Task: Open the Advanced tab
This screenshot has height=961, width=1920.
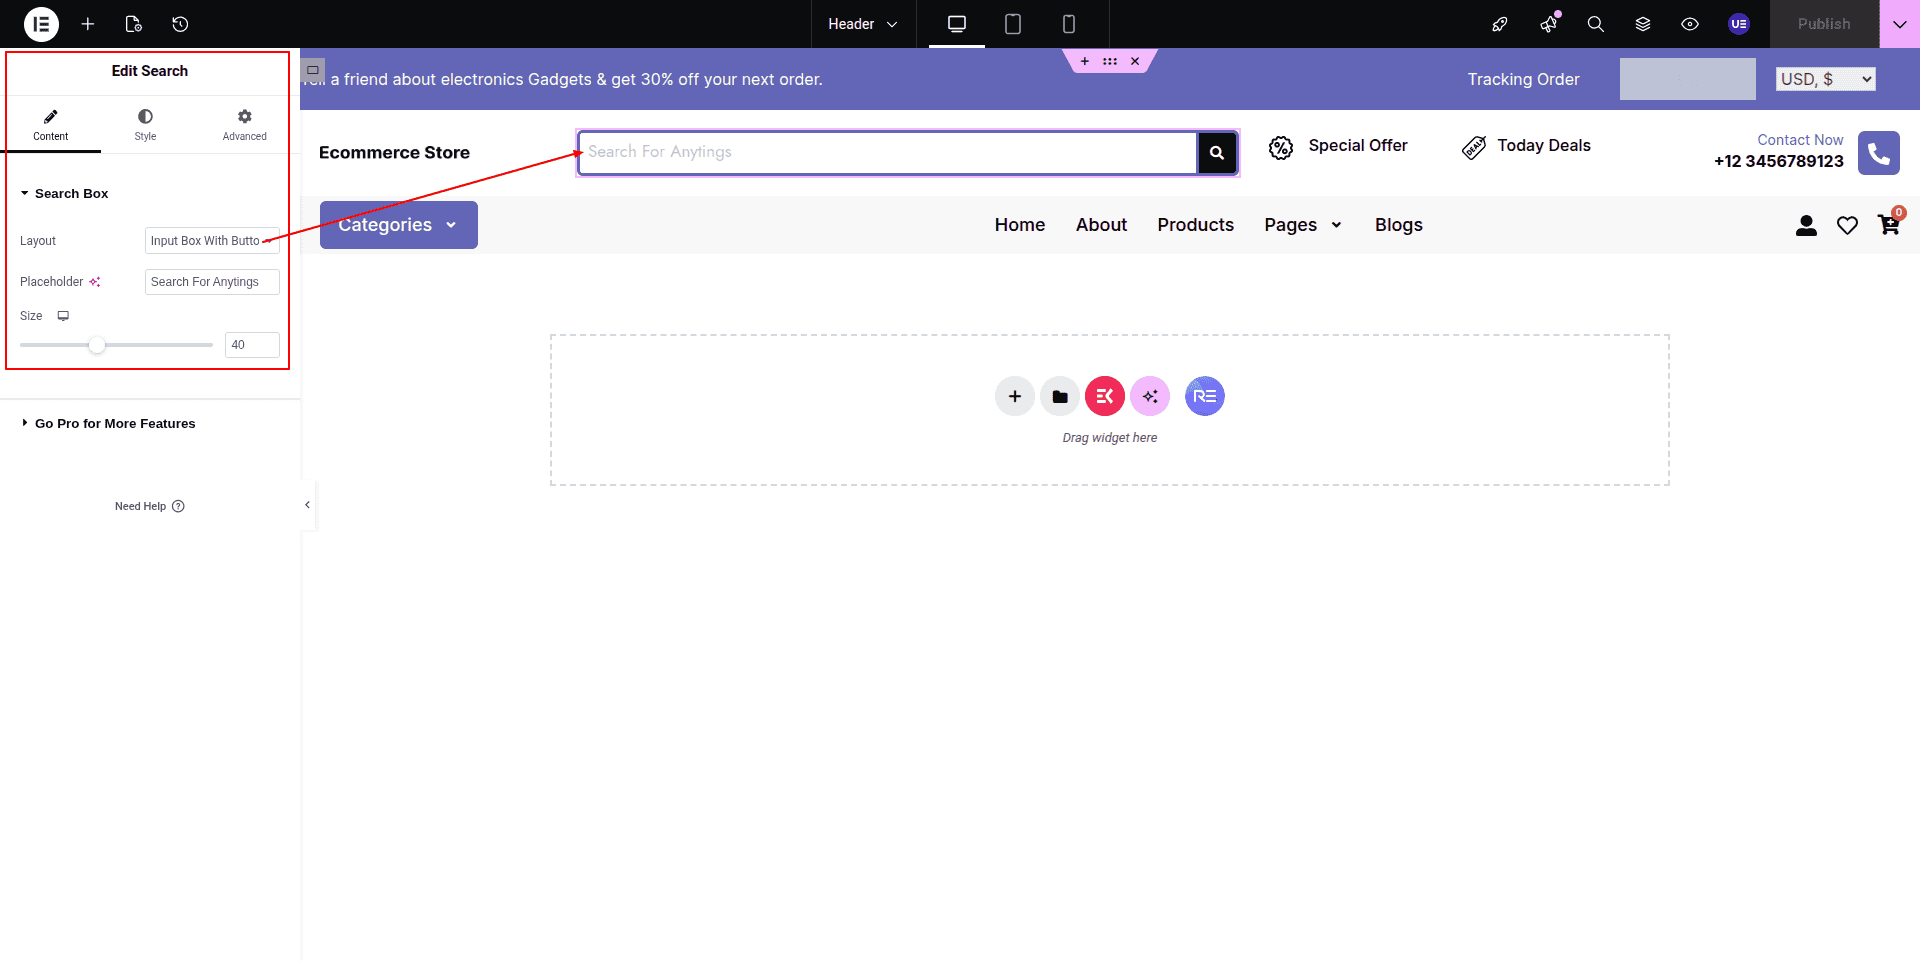Action: click(x=244, y=125)
